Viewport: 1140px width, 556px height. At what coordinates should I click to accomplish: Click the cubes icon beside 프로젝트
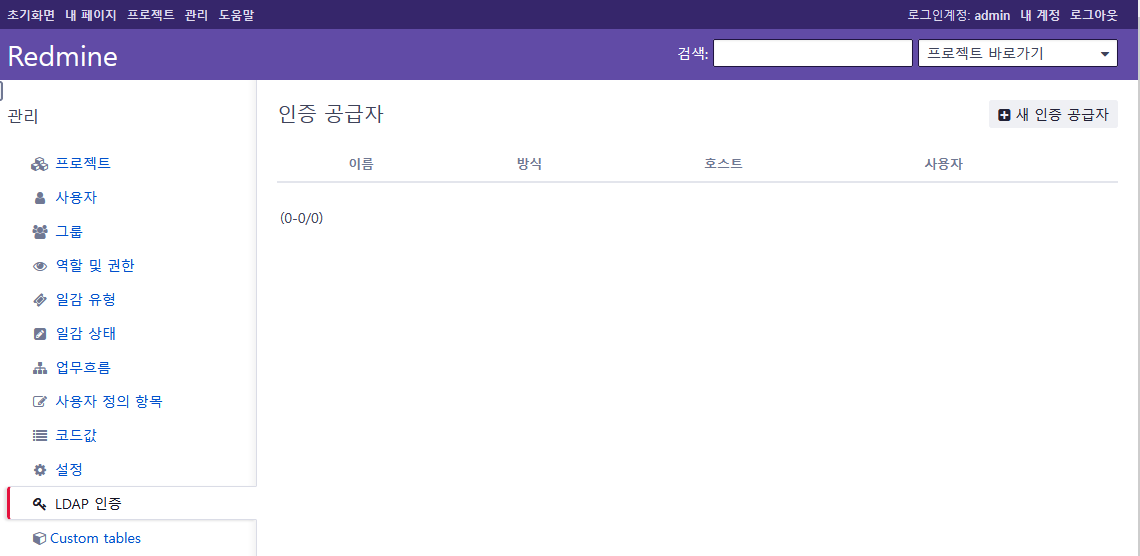39,164
